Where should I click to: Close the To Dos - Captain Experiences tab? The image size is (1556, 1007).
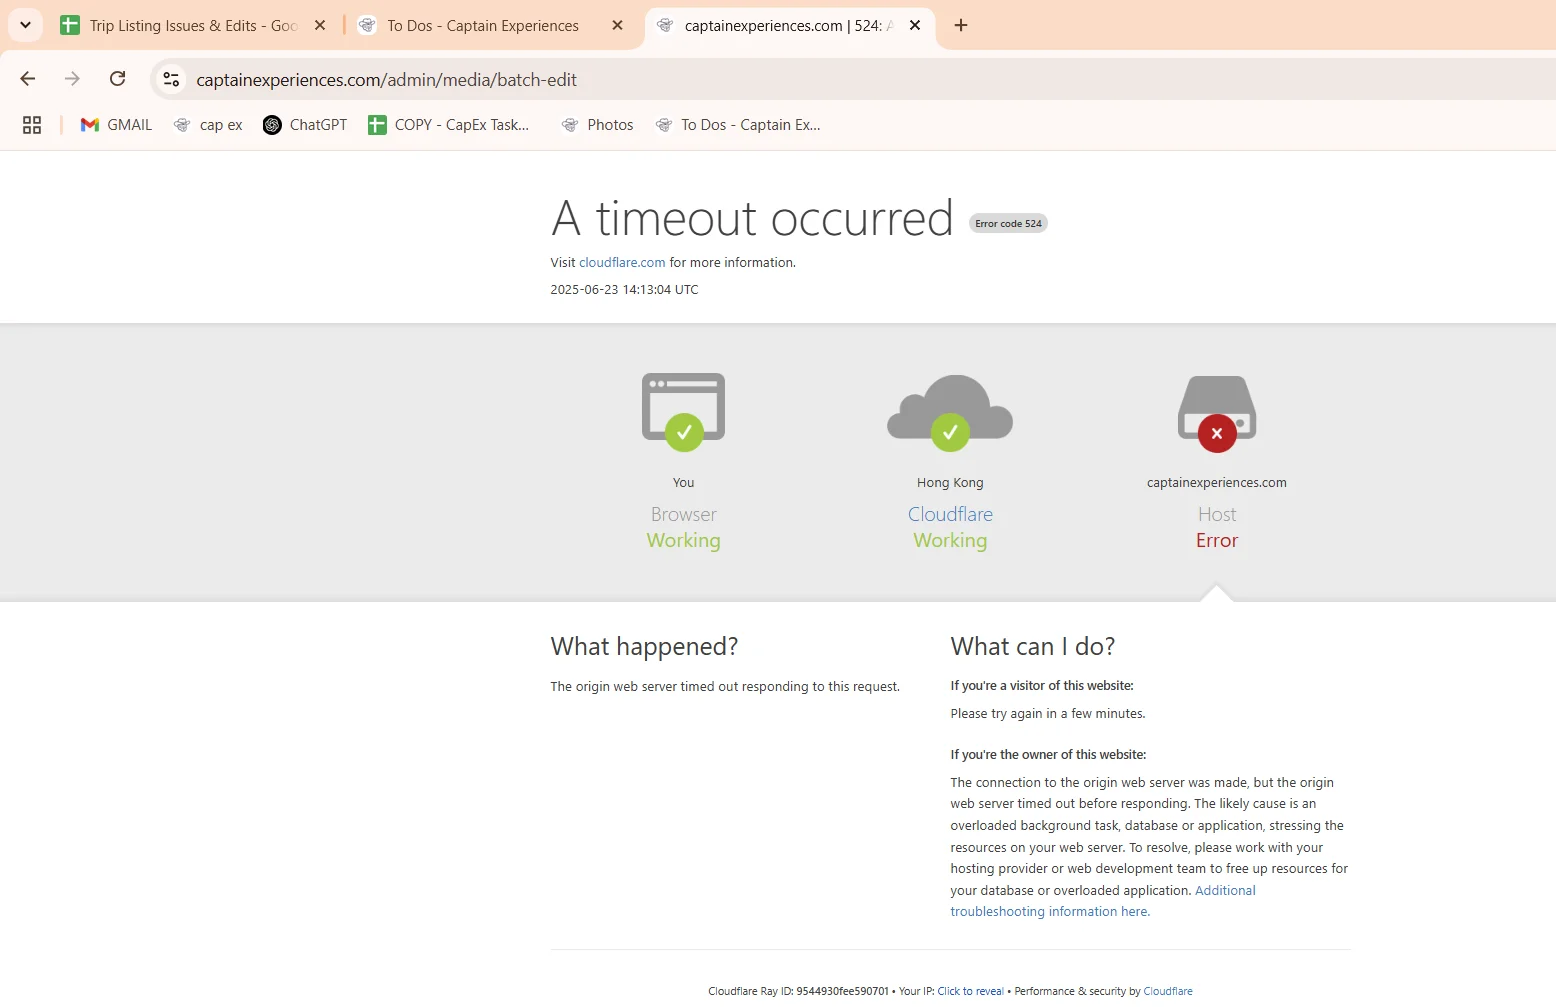pos(618,26)
